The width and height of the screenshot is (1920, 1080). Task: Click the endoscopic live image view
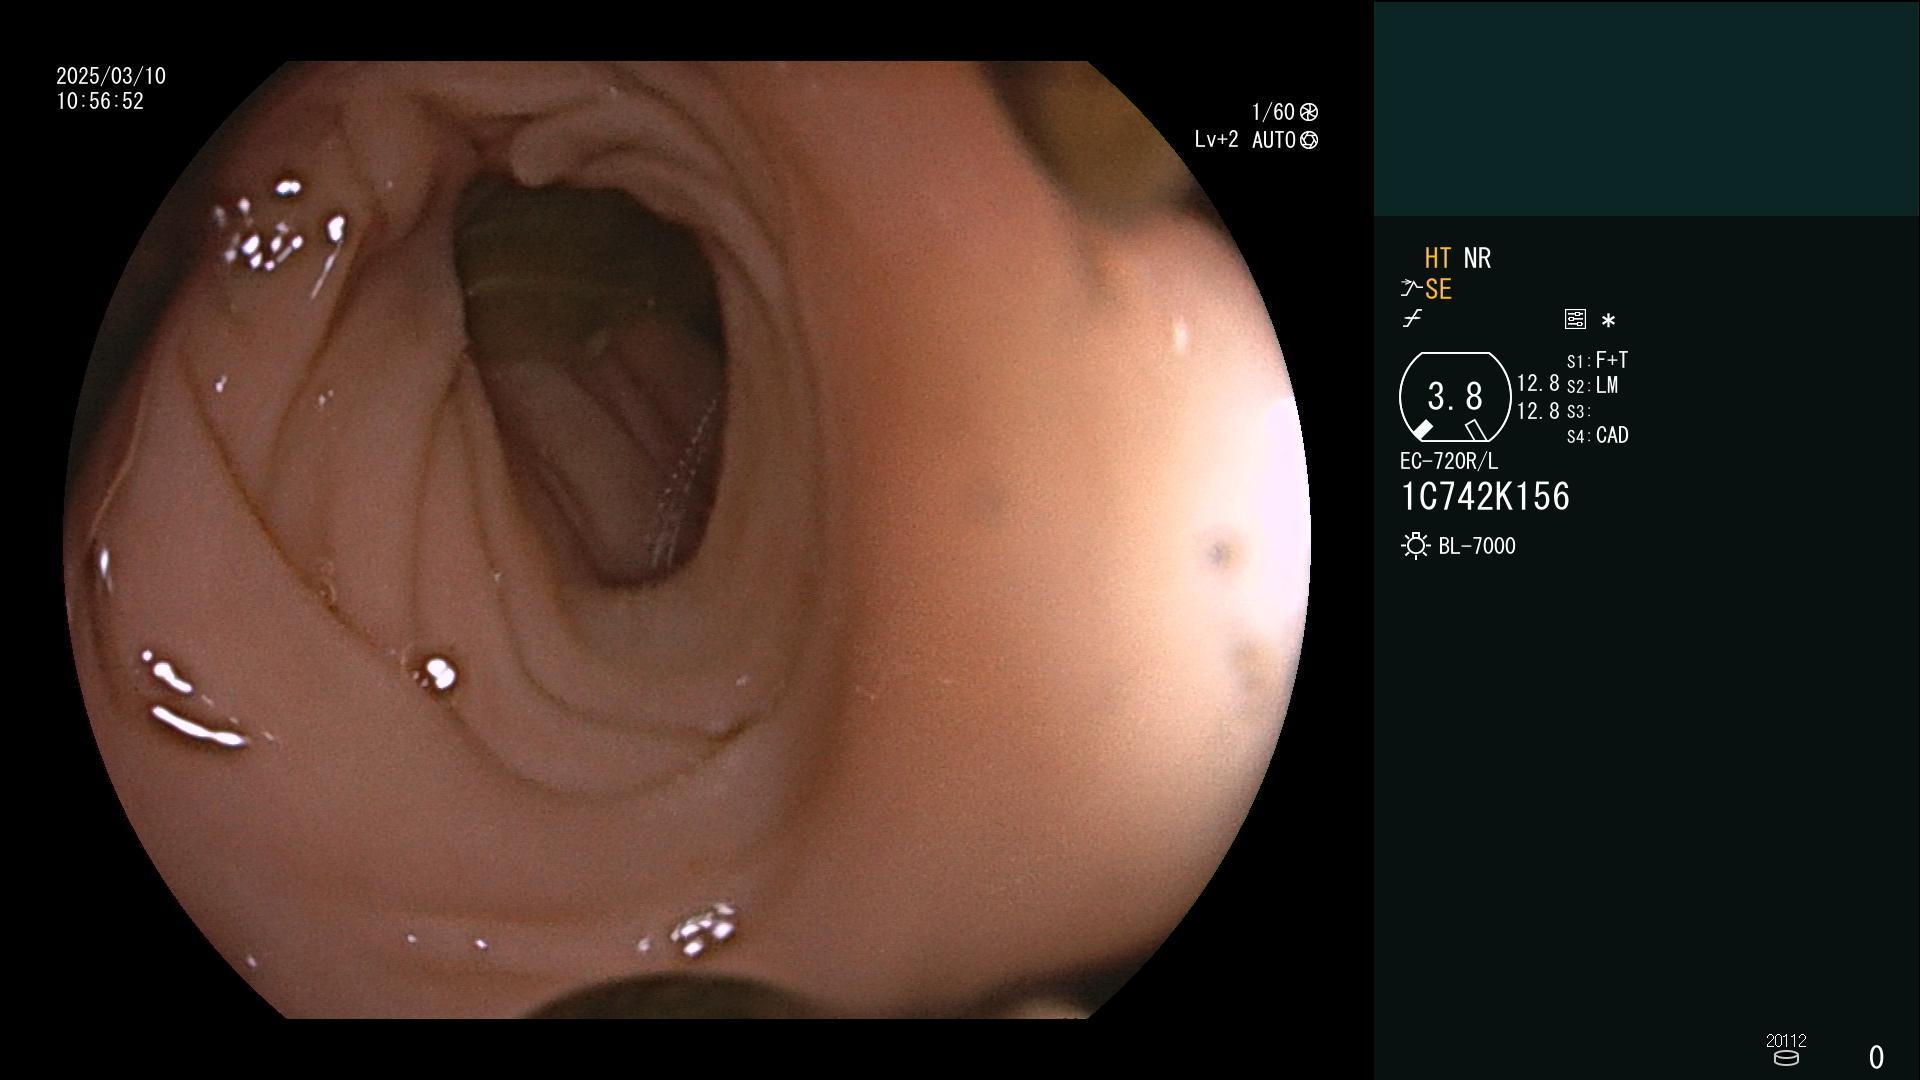687,540
